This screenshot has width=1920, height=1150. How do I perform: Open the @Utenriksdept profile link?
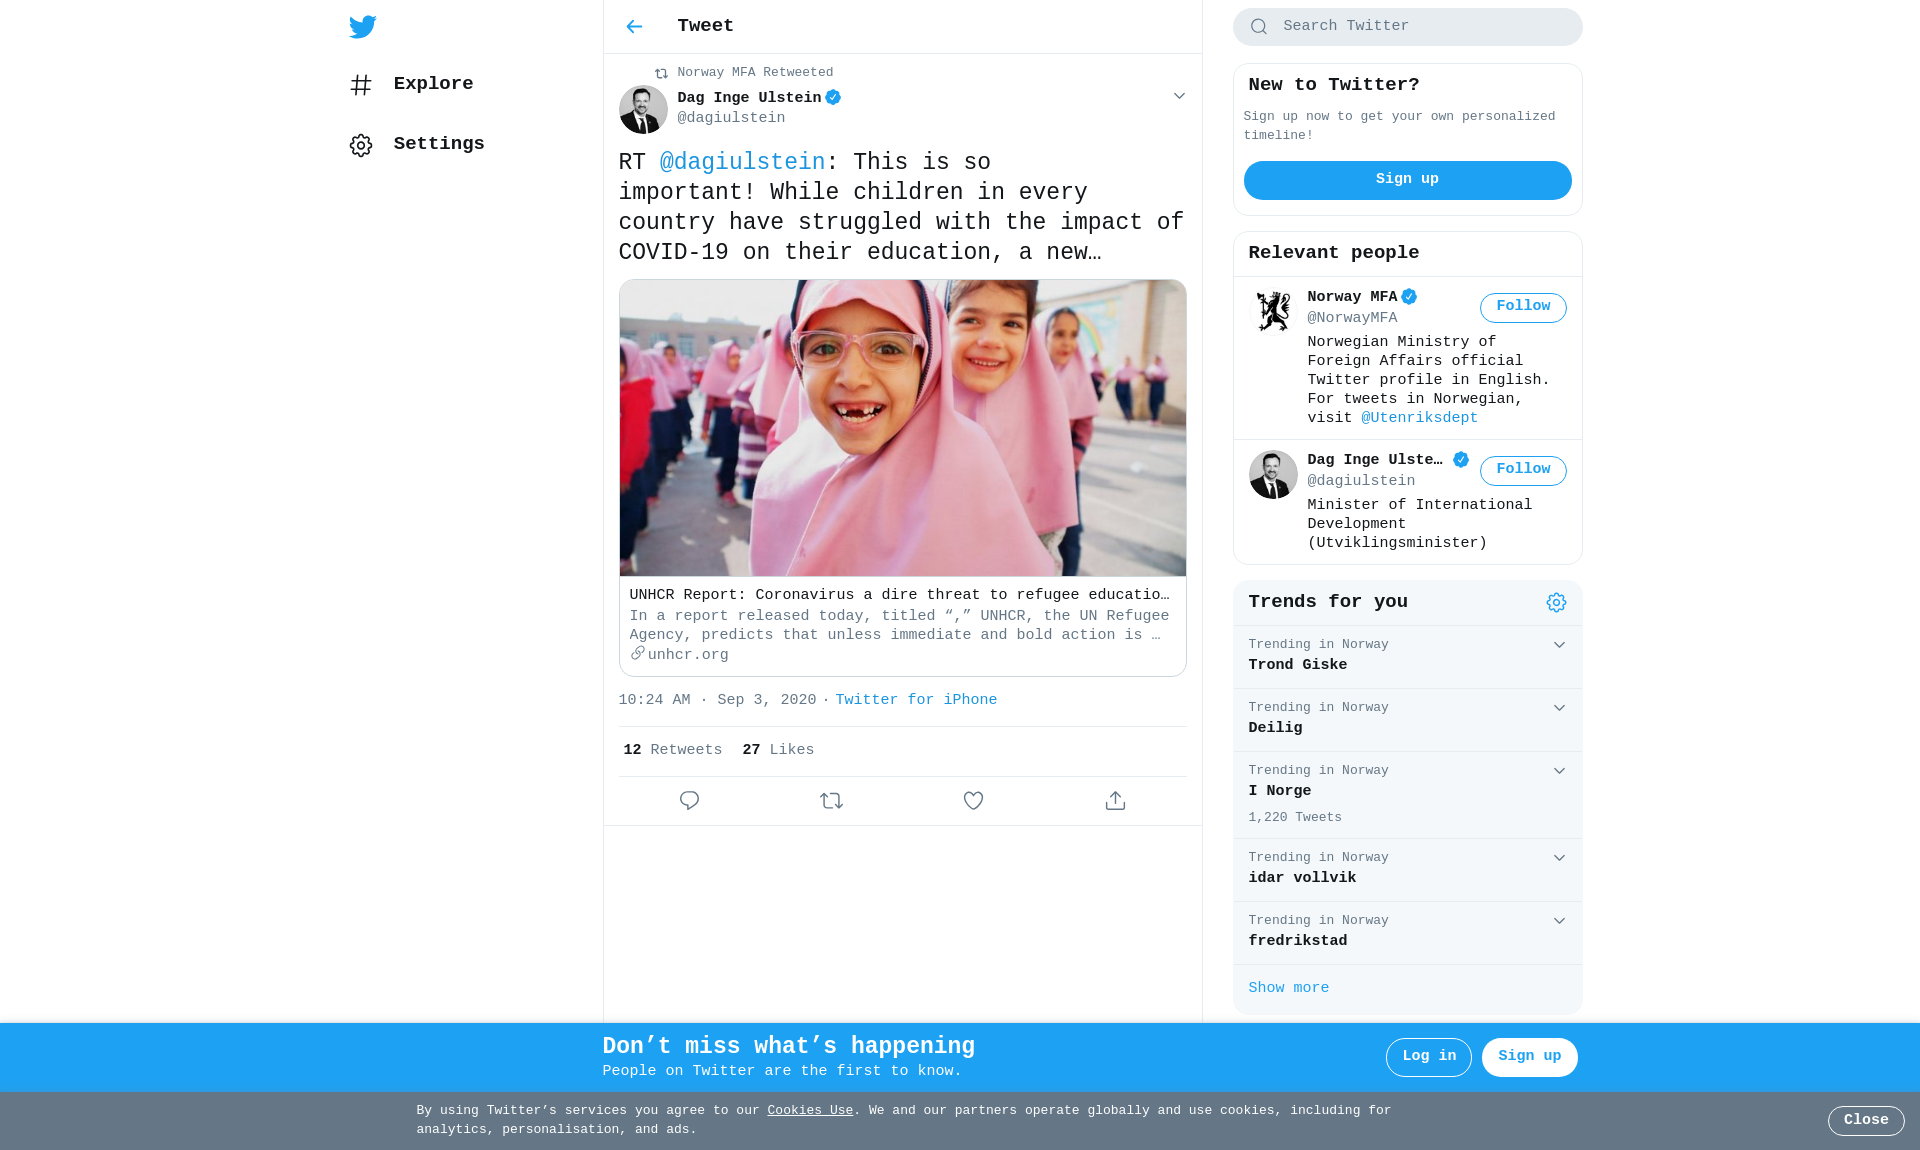click(1419, 418)
